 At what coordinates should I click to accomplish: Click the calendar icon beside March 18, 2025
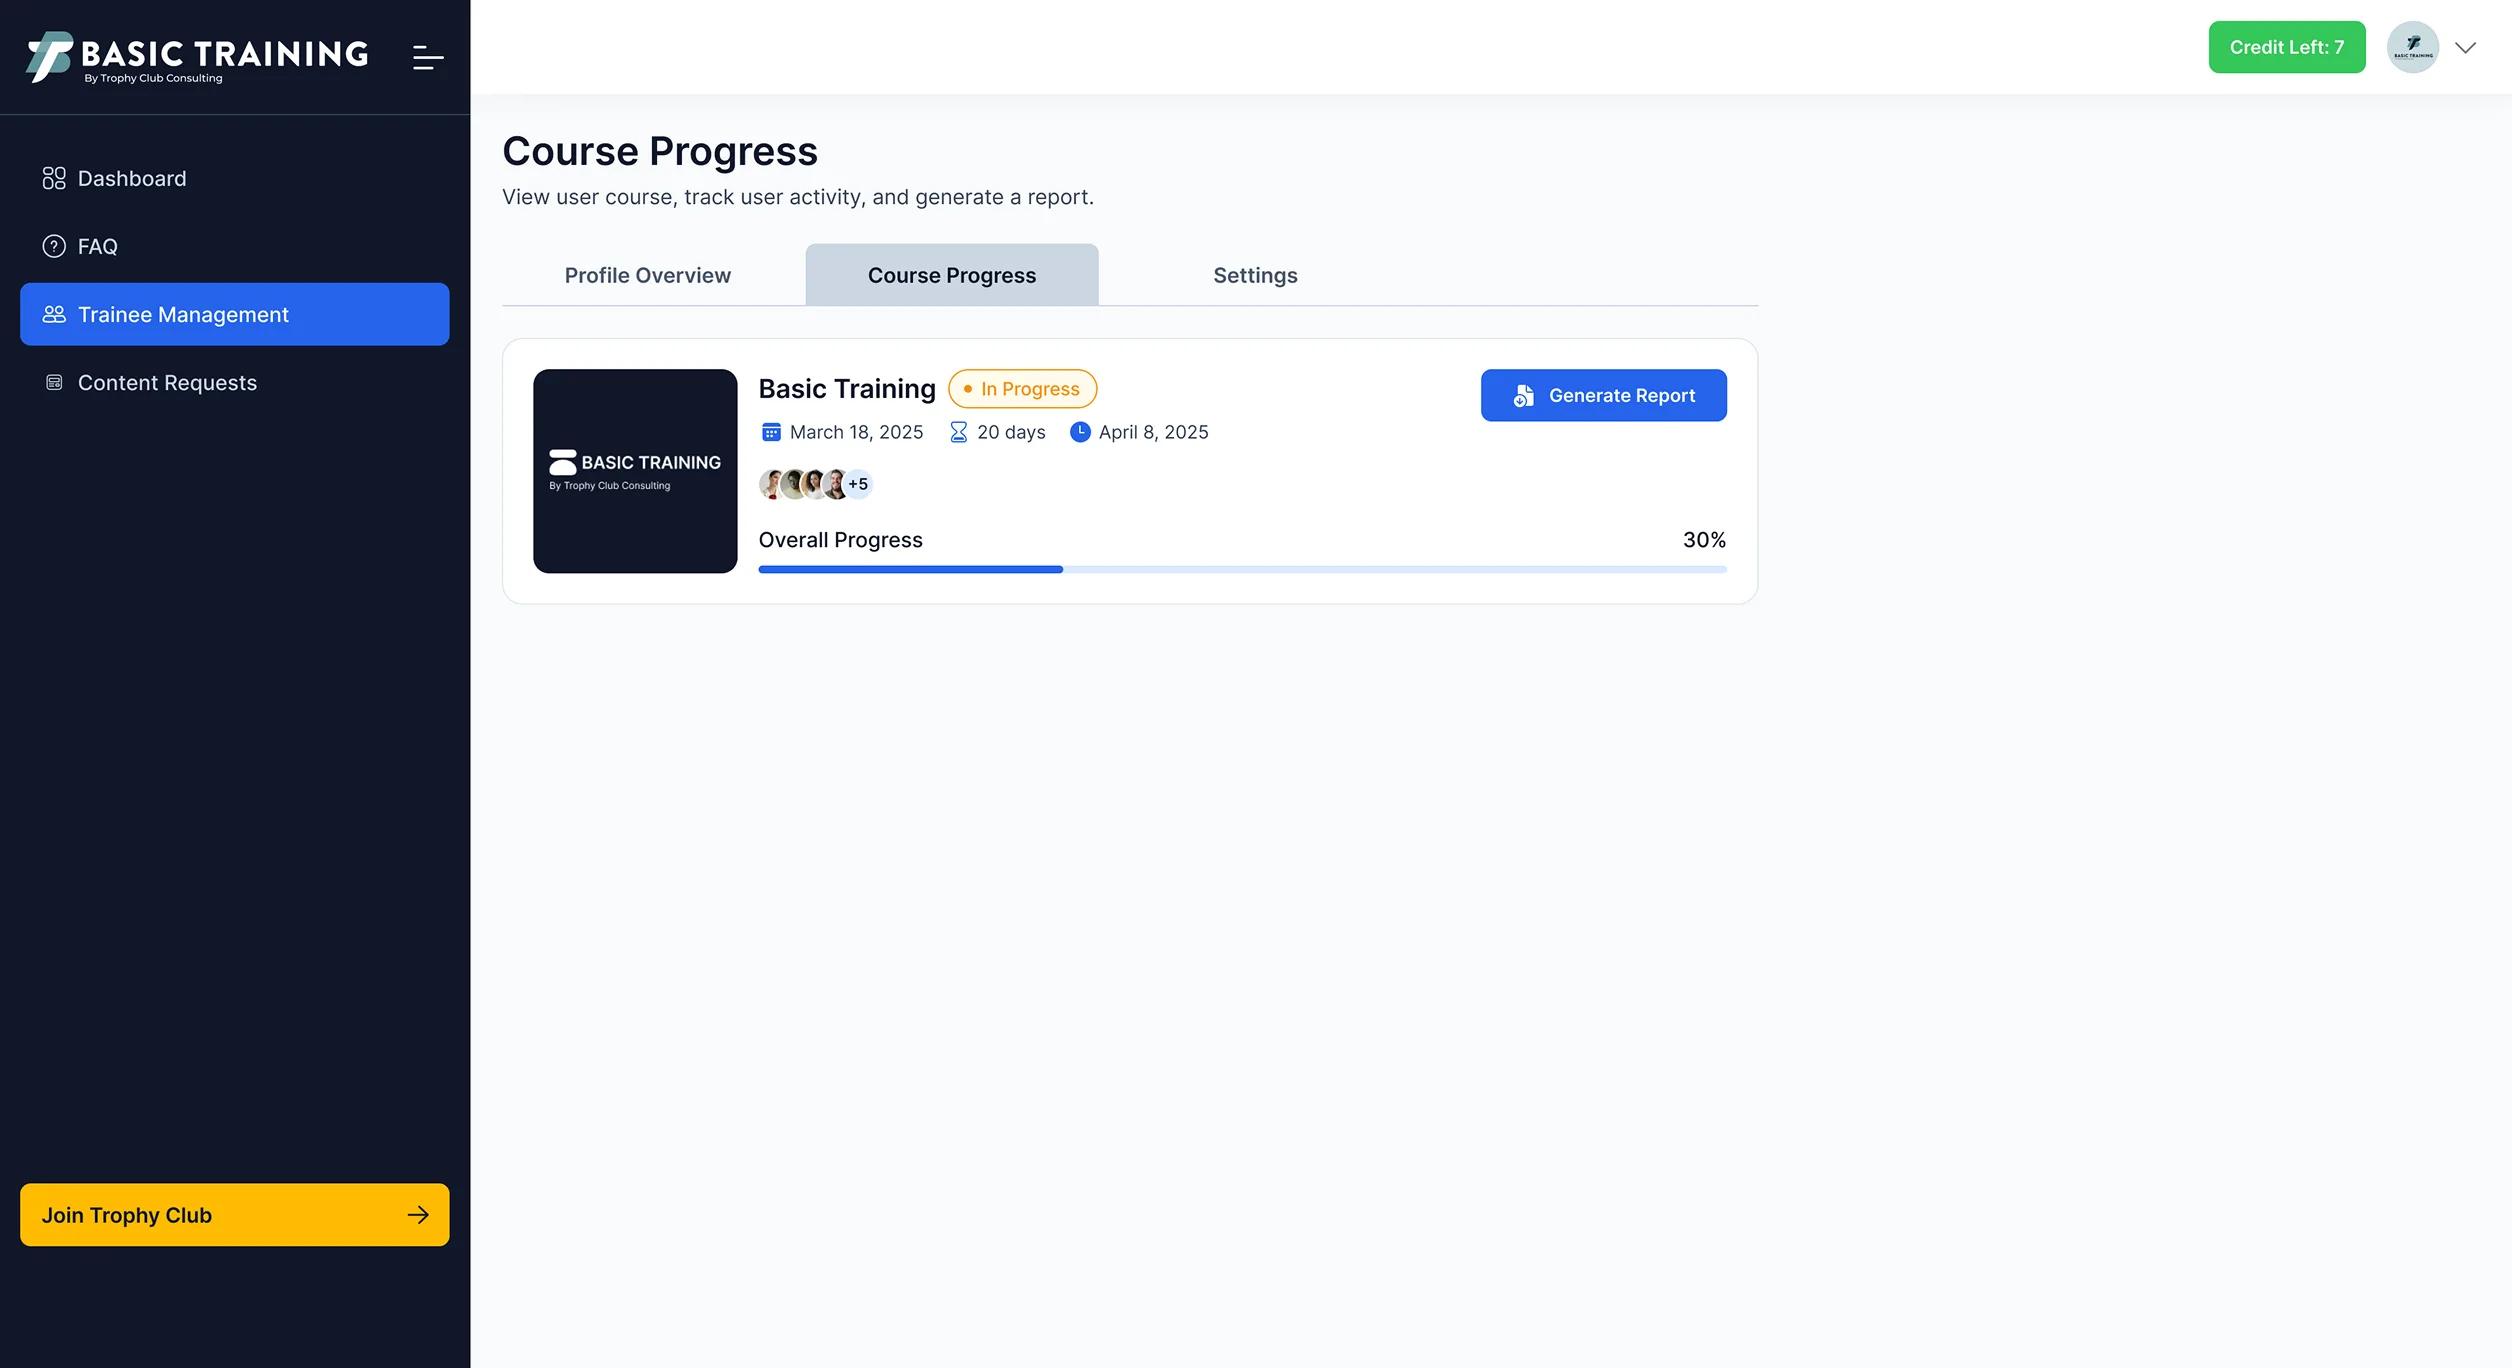771,432
